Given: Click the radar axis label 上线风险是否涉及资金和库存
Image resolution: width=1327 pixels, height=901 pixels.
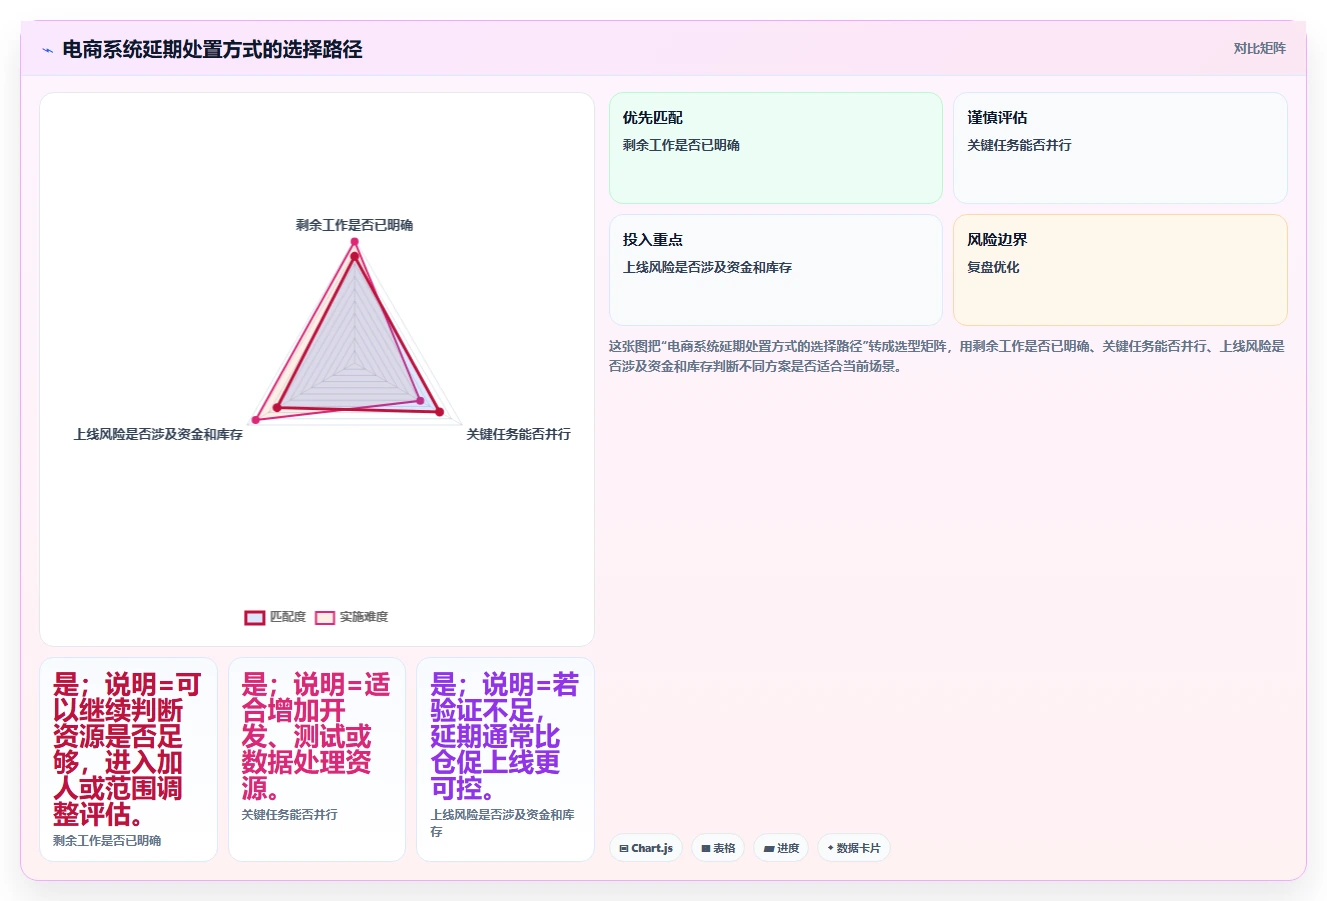Looking at the screenshot, I should (158, 434).
